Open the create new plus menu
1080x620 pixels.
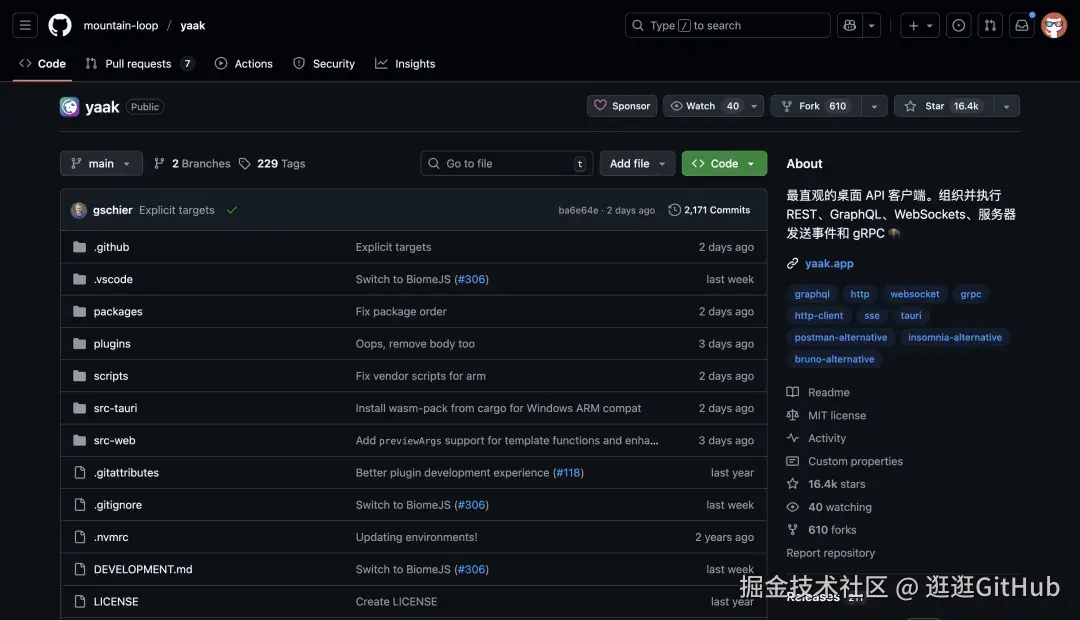click(920, 25)
